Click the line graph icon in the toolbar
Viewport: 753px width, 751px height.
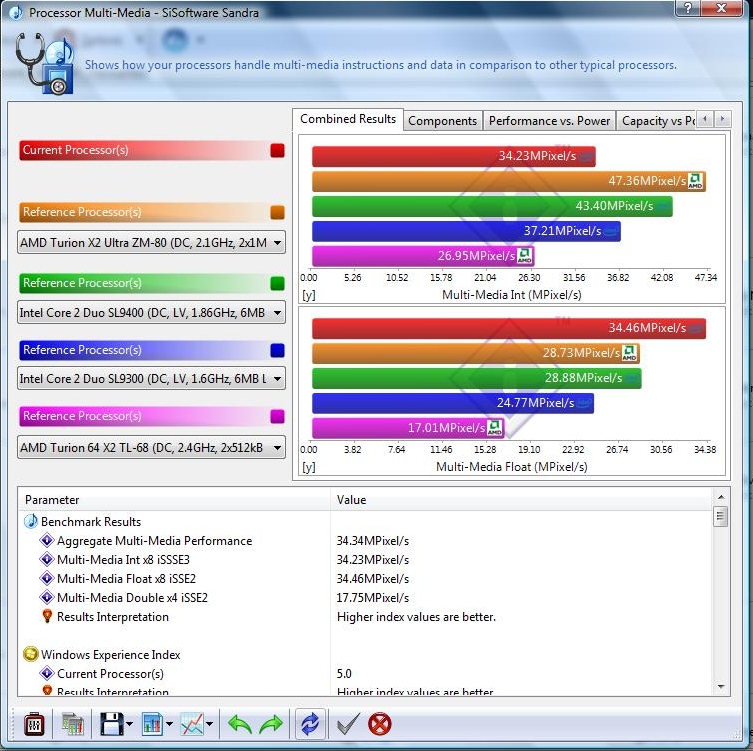click(192, 723)
